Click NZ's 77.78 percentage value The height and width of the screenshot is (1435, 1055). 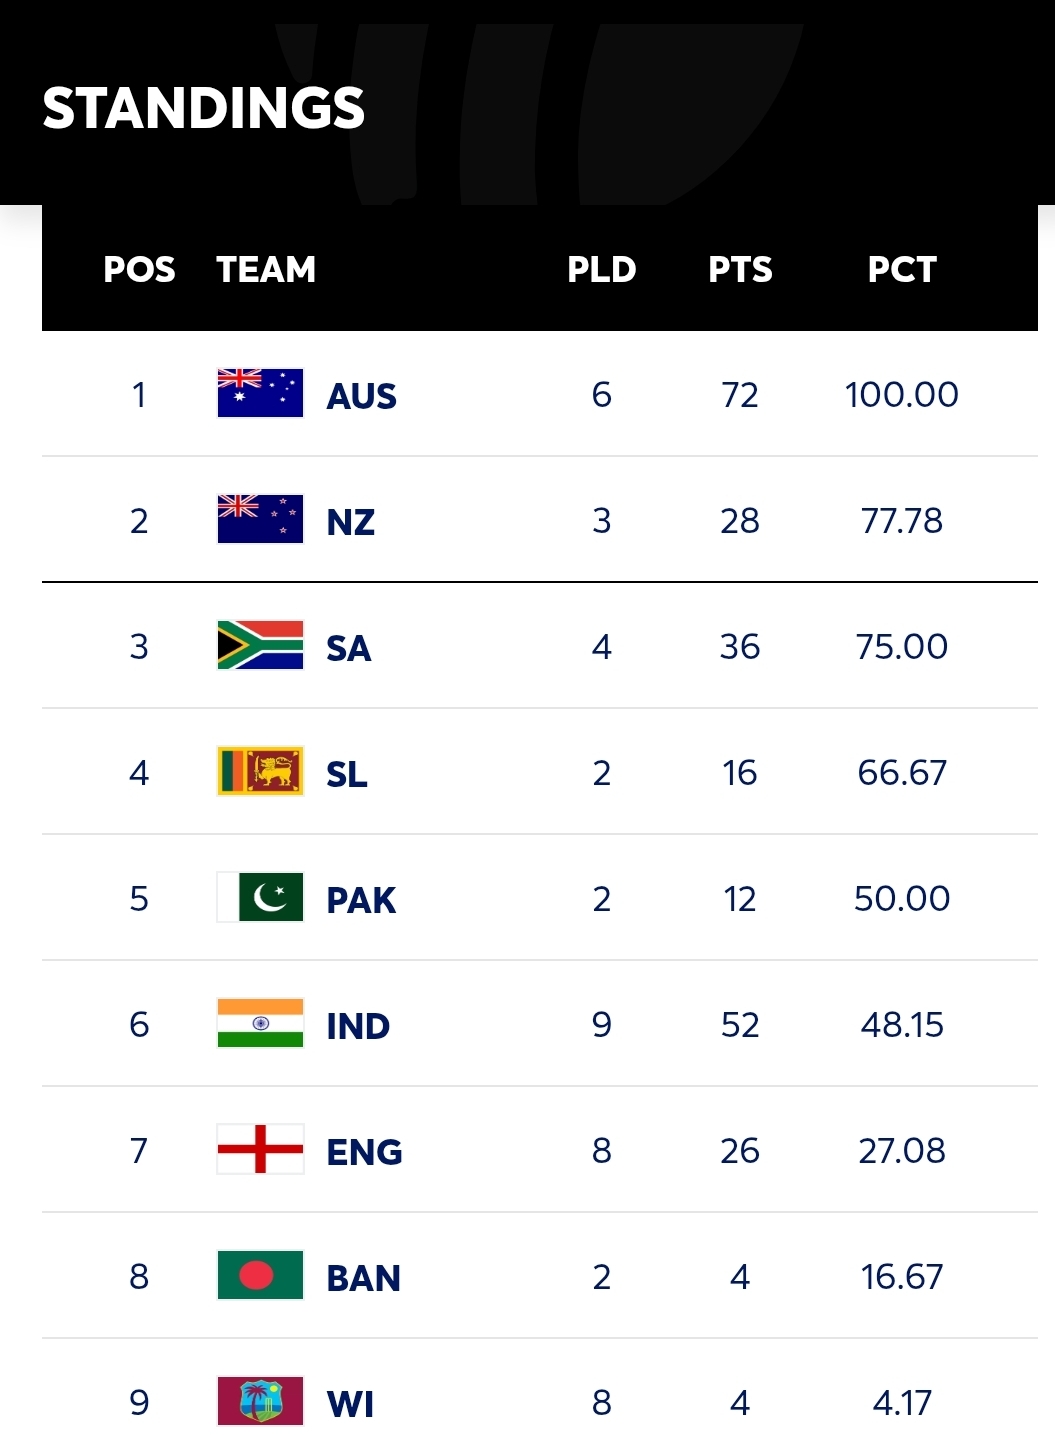(901, 520)
